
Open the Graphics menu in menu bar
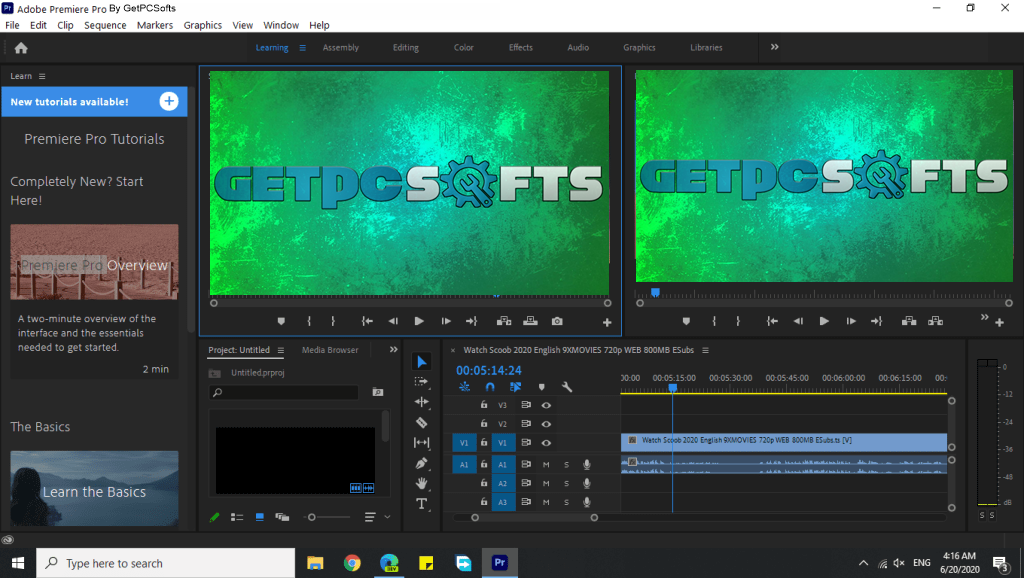point(202,25)
